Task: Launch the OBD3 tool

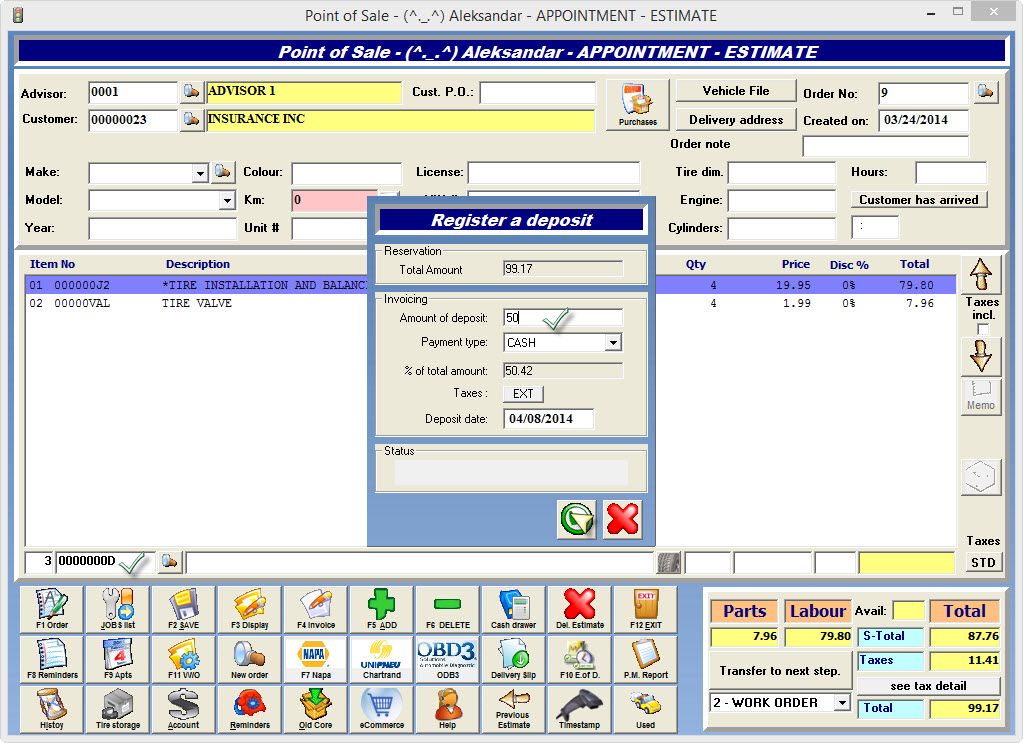Action: click(x=448, y=659)
